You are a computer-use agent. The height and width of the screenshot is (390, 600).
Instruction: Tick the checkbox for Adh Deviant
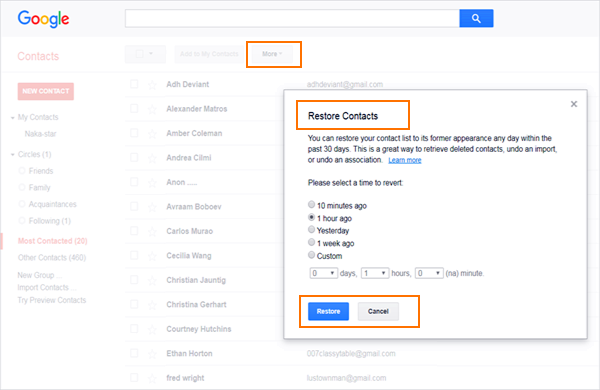[x=134, y=84]
